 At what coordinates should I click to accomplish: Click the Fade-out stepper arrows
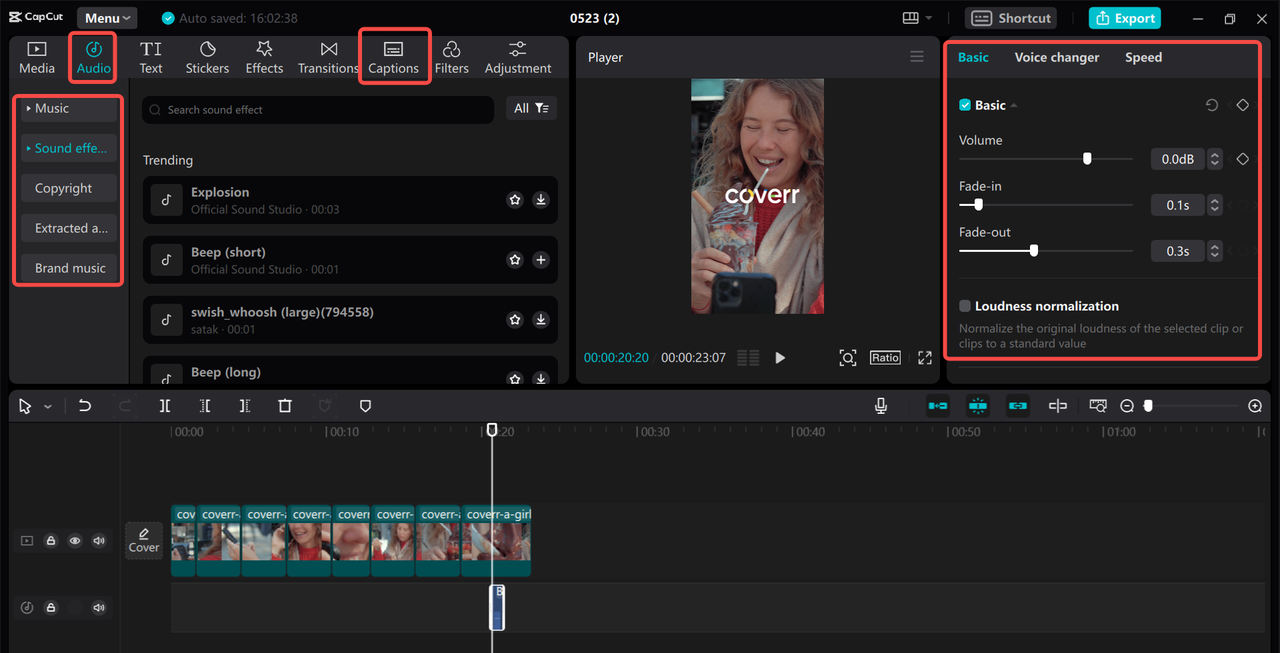[1215, 251]
